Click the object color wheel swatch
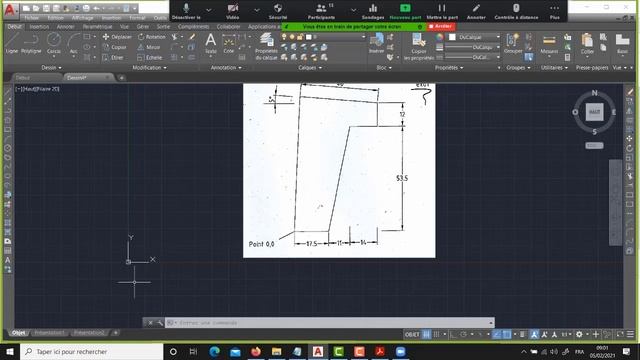Screen dimensions: 640x360 (439, 37)
